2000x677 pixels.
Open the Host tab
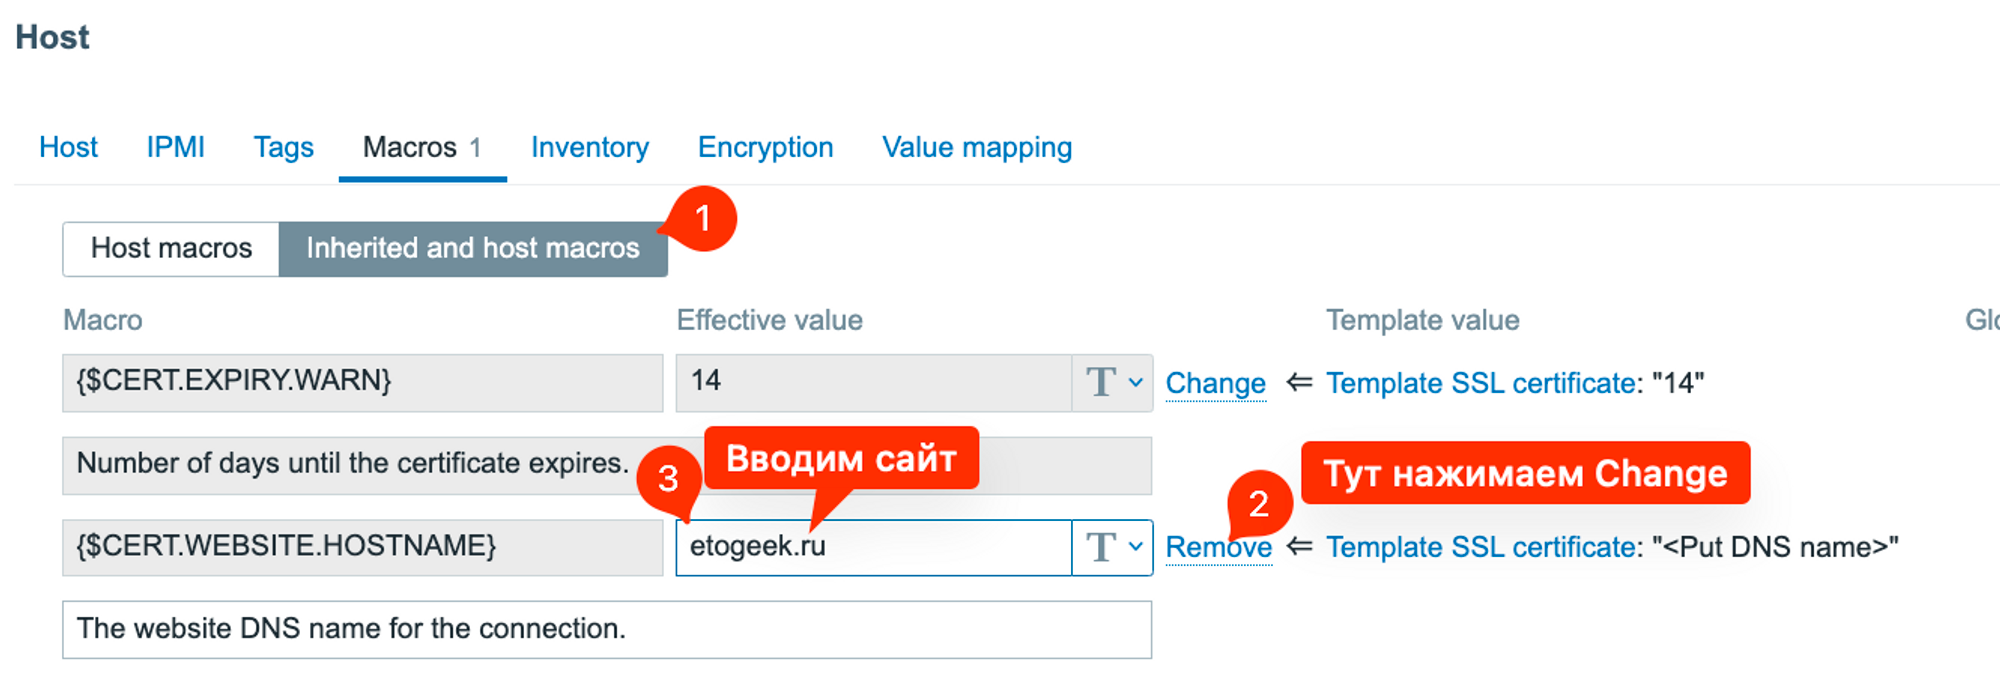[x=68, y=147]
